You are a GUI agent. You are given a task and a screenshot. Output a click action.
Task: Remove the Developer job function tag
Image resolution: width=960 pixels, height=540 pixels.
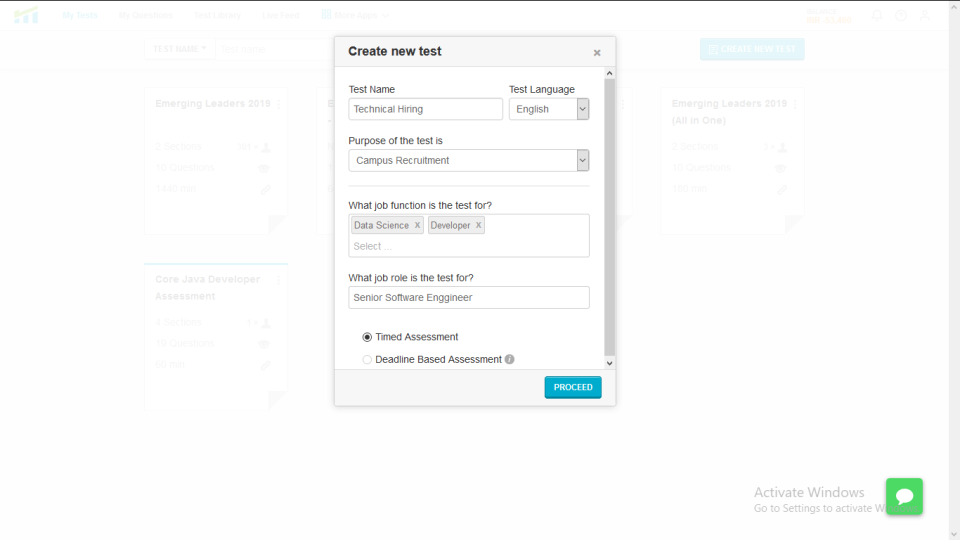click(x=478, y=226)
